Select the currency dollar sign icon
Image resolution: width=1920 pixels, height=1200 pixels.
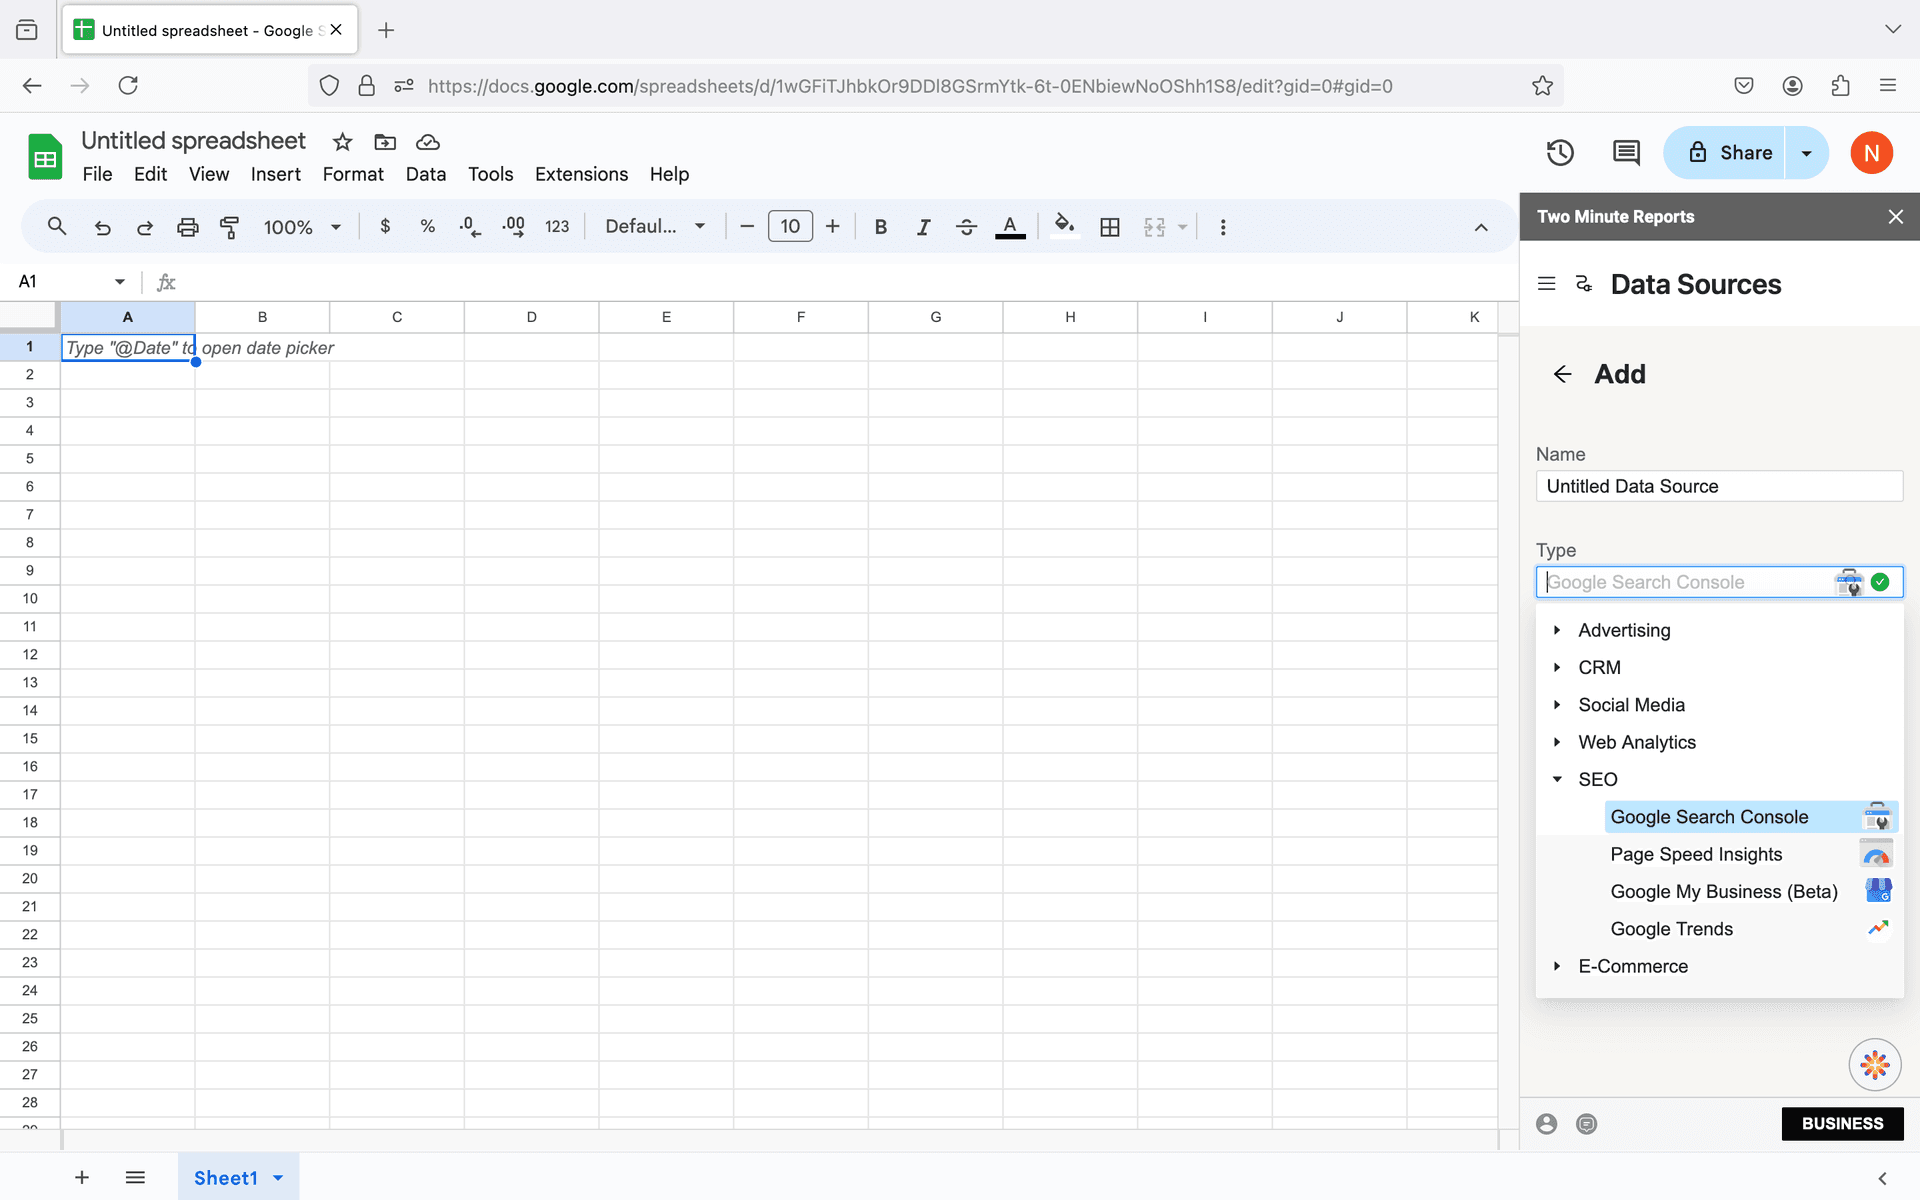386,227
